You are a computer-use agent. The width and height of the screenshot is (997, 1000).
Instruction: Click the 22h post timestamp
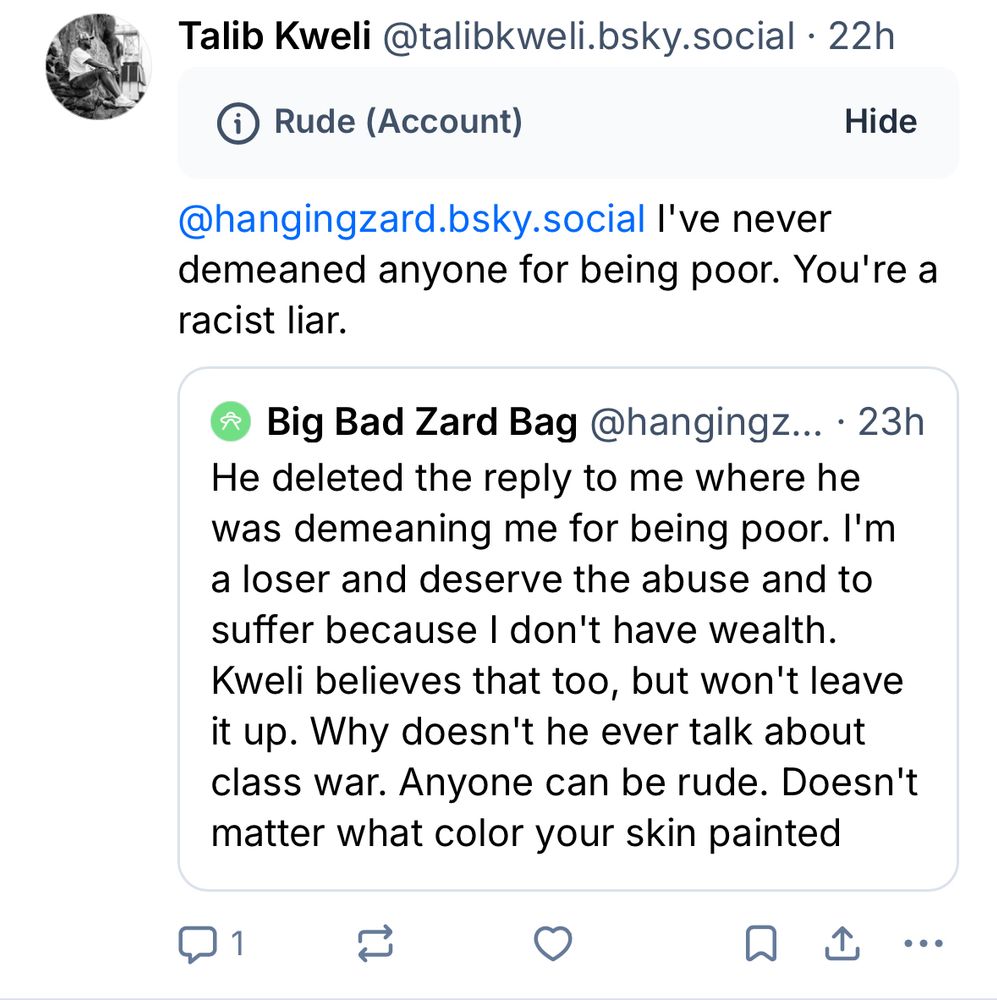[862, 37]
